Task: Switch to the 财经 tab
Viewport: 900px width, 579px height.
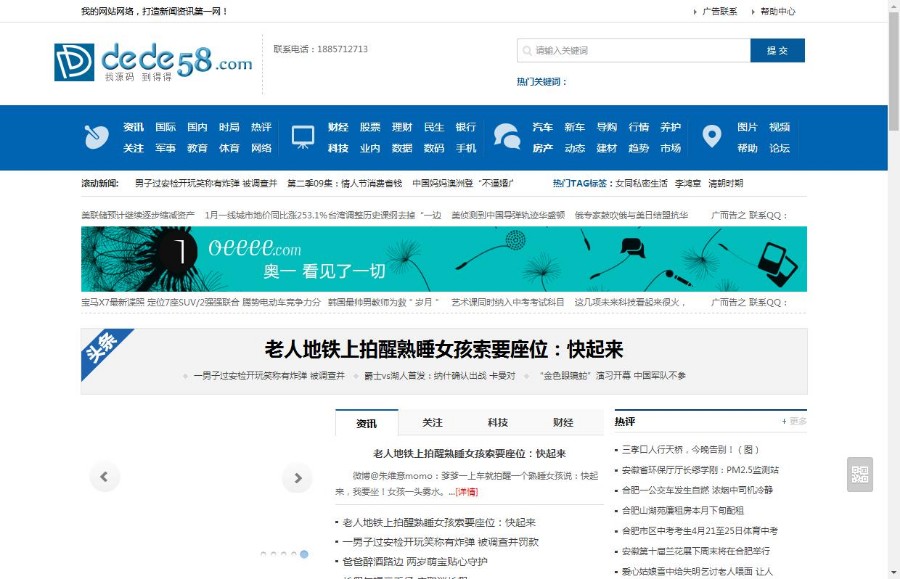Action: pos(563,422)
